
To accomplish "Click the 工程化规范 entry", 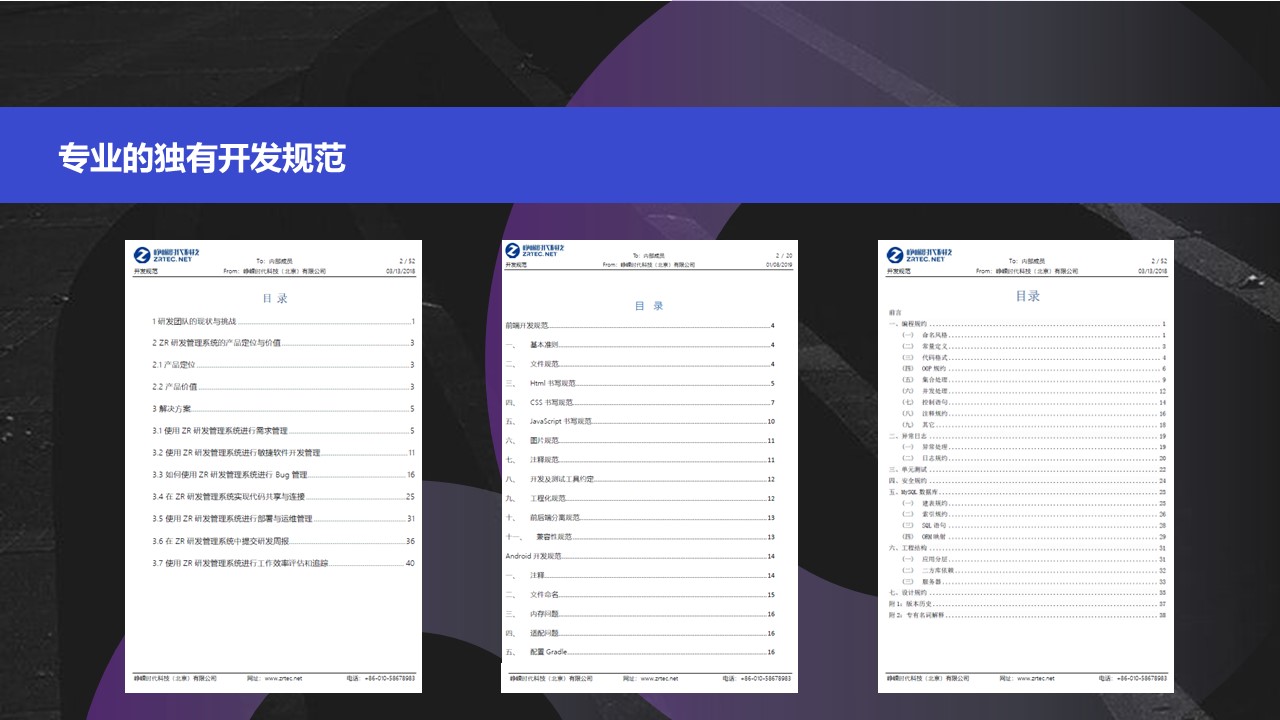I will point(640,498).
